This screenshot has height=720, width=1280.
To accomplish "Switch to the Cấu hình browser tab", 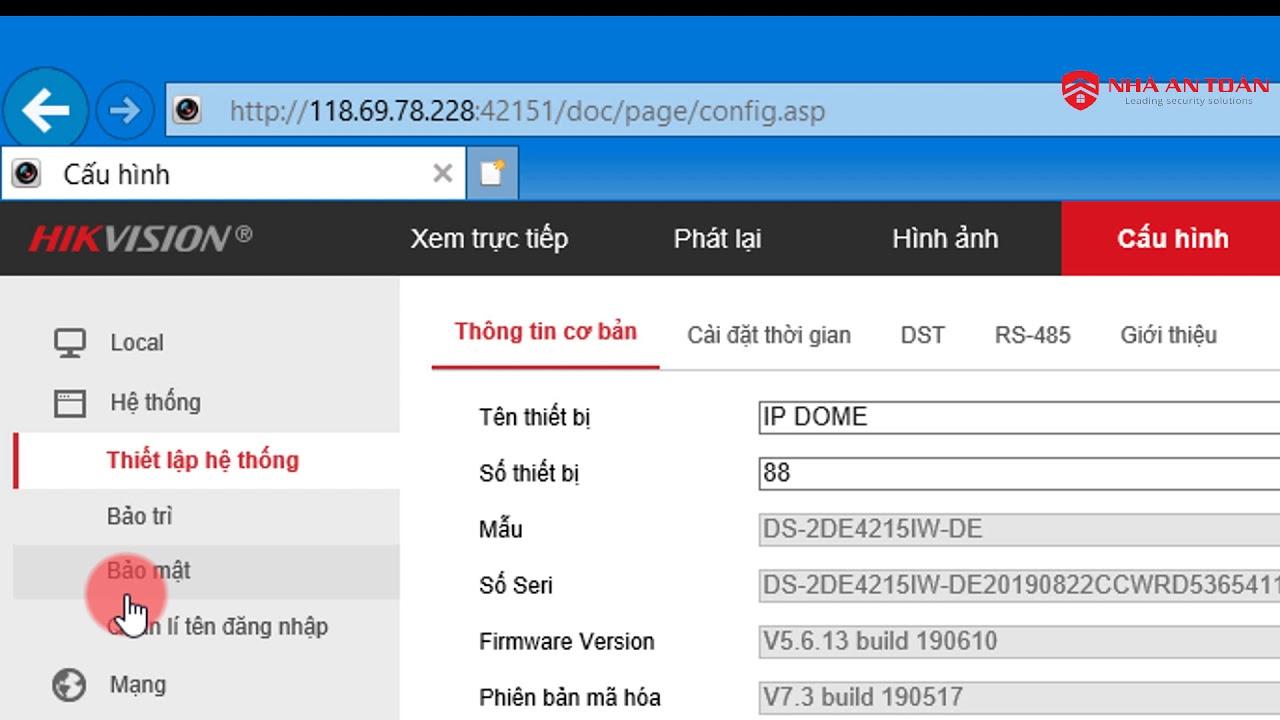I will pyautogui.click(x=231, y=174).
